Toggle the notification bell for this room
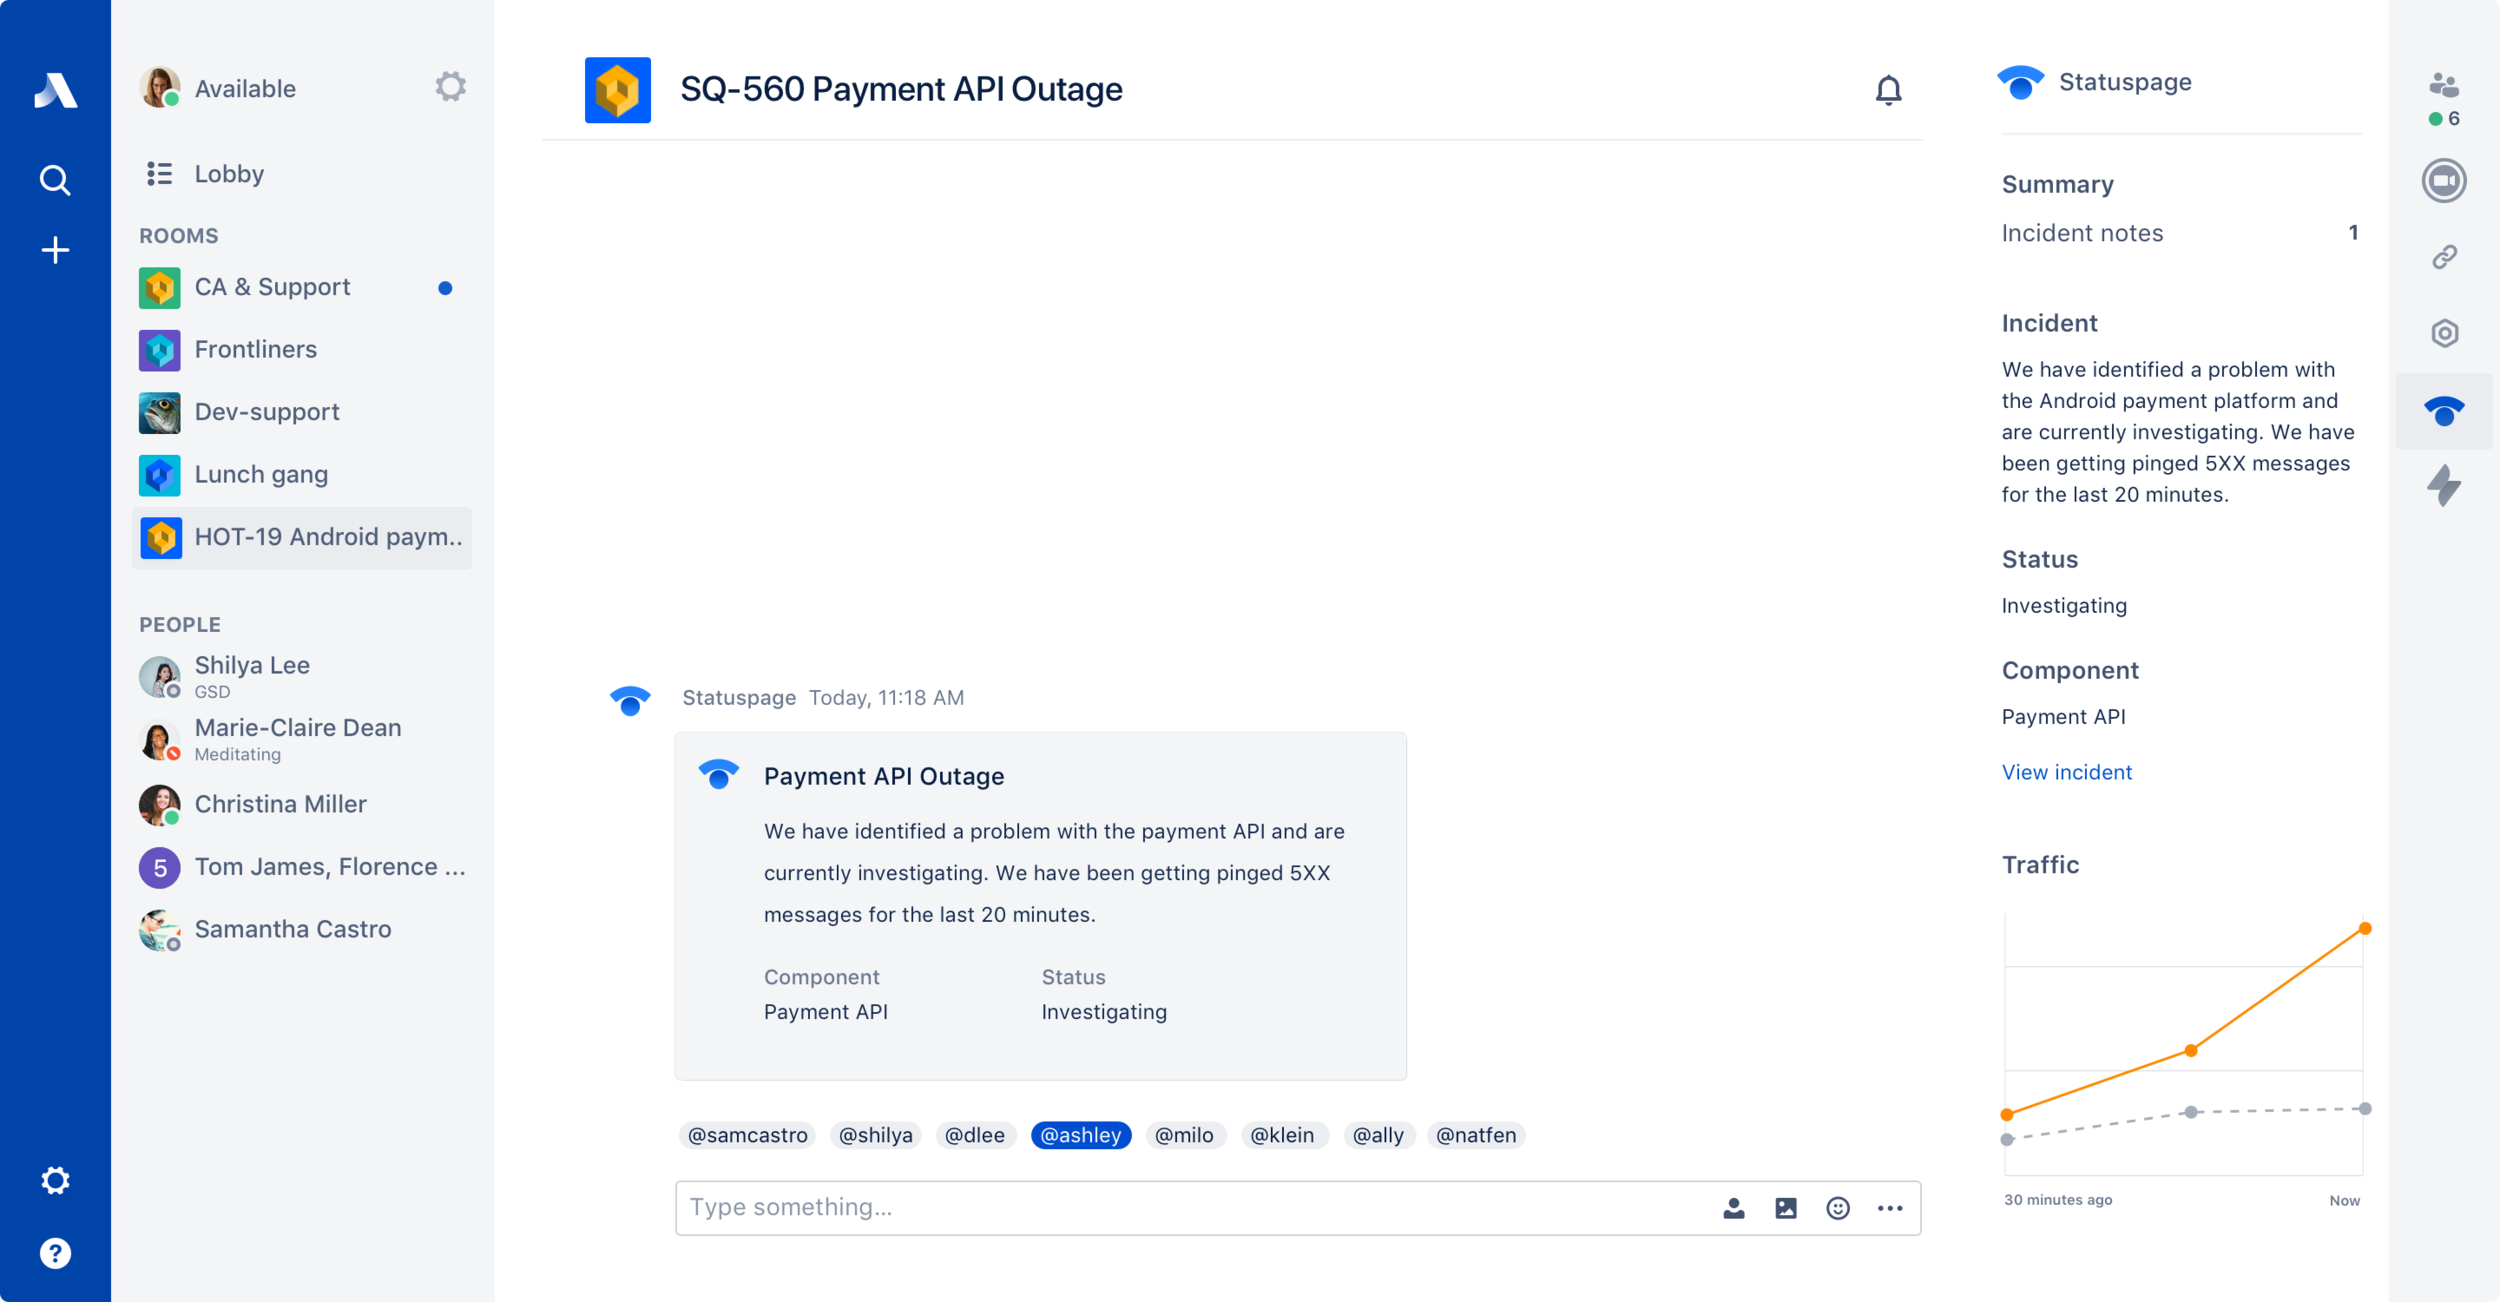The image size is (2500, 1302). coord(1888,91)
